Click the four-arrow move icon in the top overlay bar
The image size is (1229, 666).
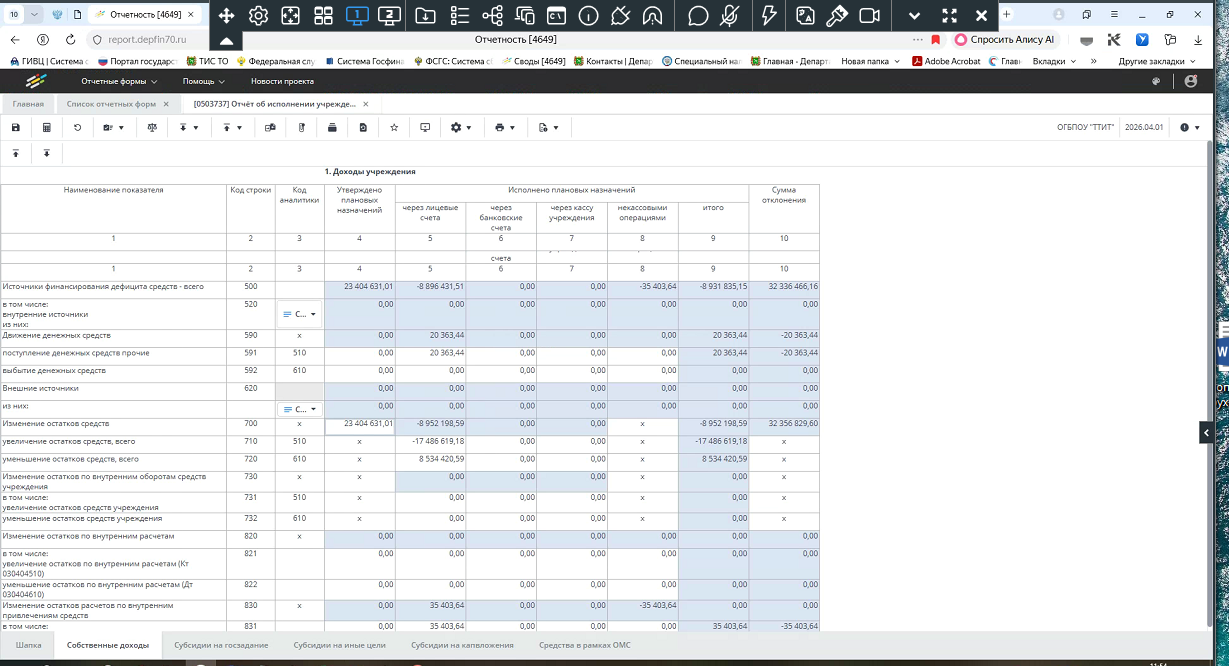[226, 15]
